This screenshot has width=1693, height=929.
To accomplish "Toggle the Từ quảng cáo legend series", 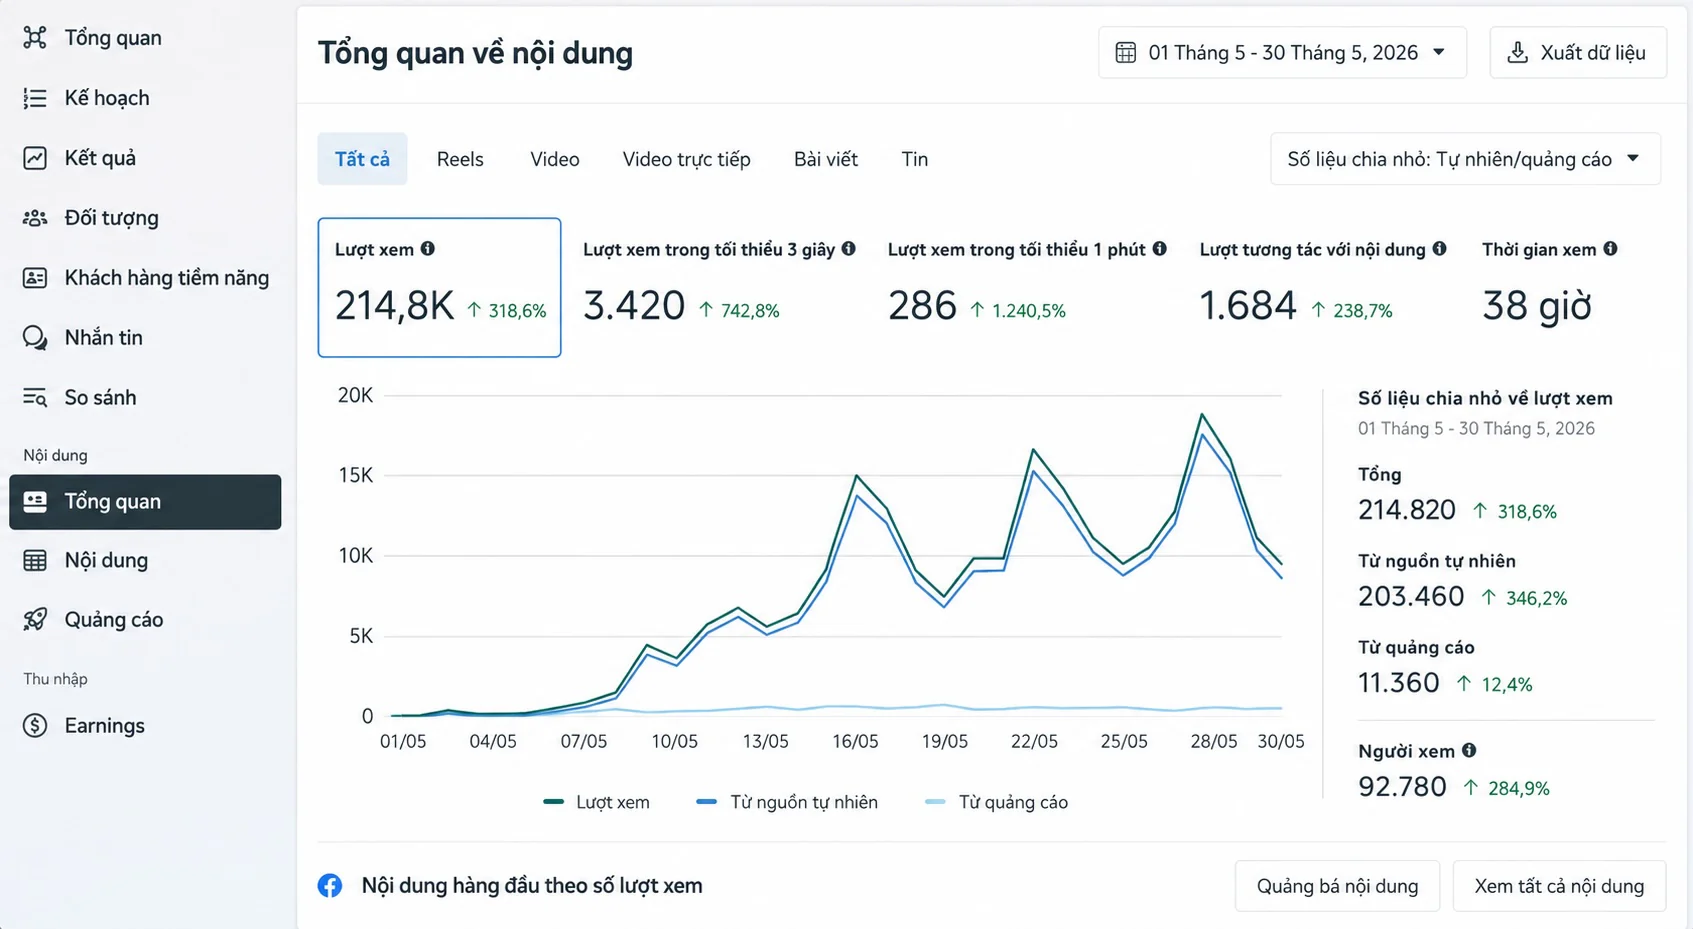I will pyautogui.click(x=997, y=802).
